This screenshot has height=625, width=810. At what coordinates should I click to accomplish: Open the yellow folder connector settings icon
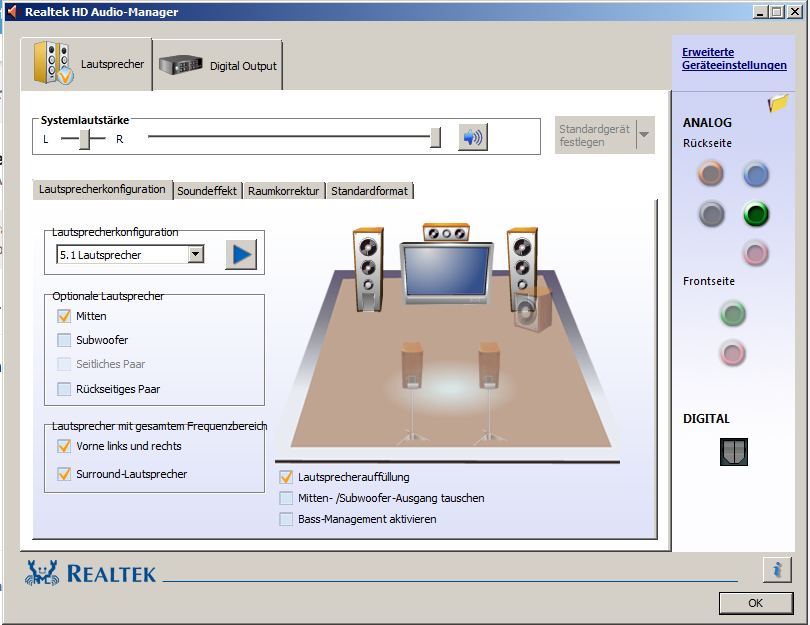point(778,103)
